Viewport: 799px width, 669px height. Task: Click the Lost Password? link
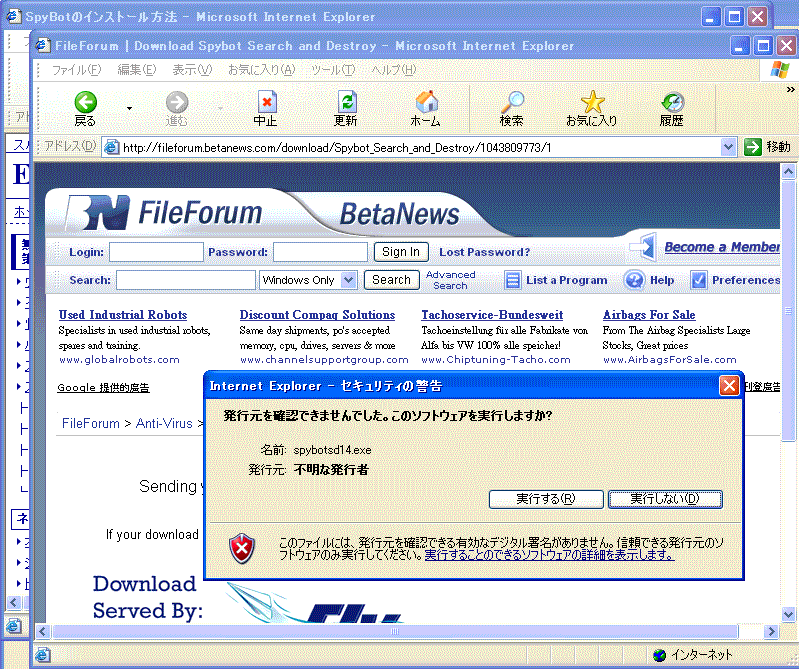485,252
